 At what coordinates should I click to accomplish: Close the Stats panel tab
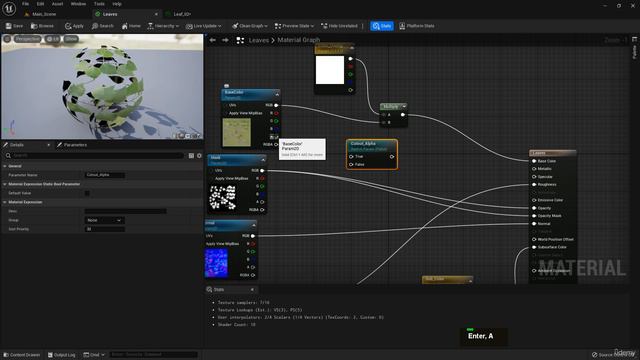(x=252, y=289)
